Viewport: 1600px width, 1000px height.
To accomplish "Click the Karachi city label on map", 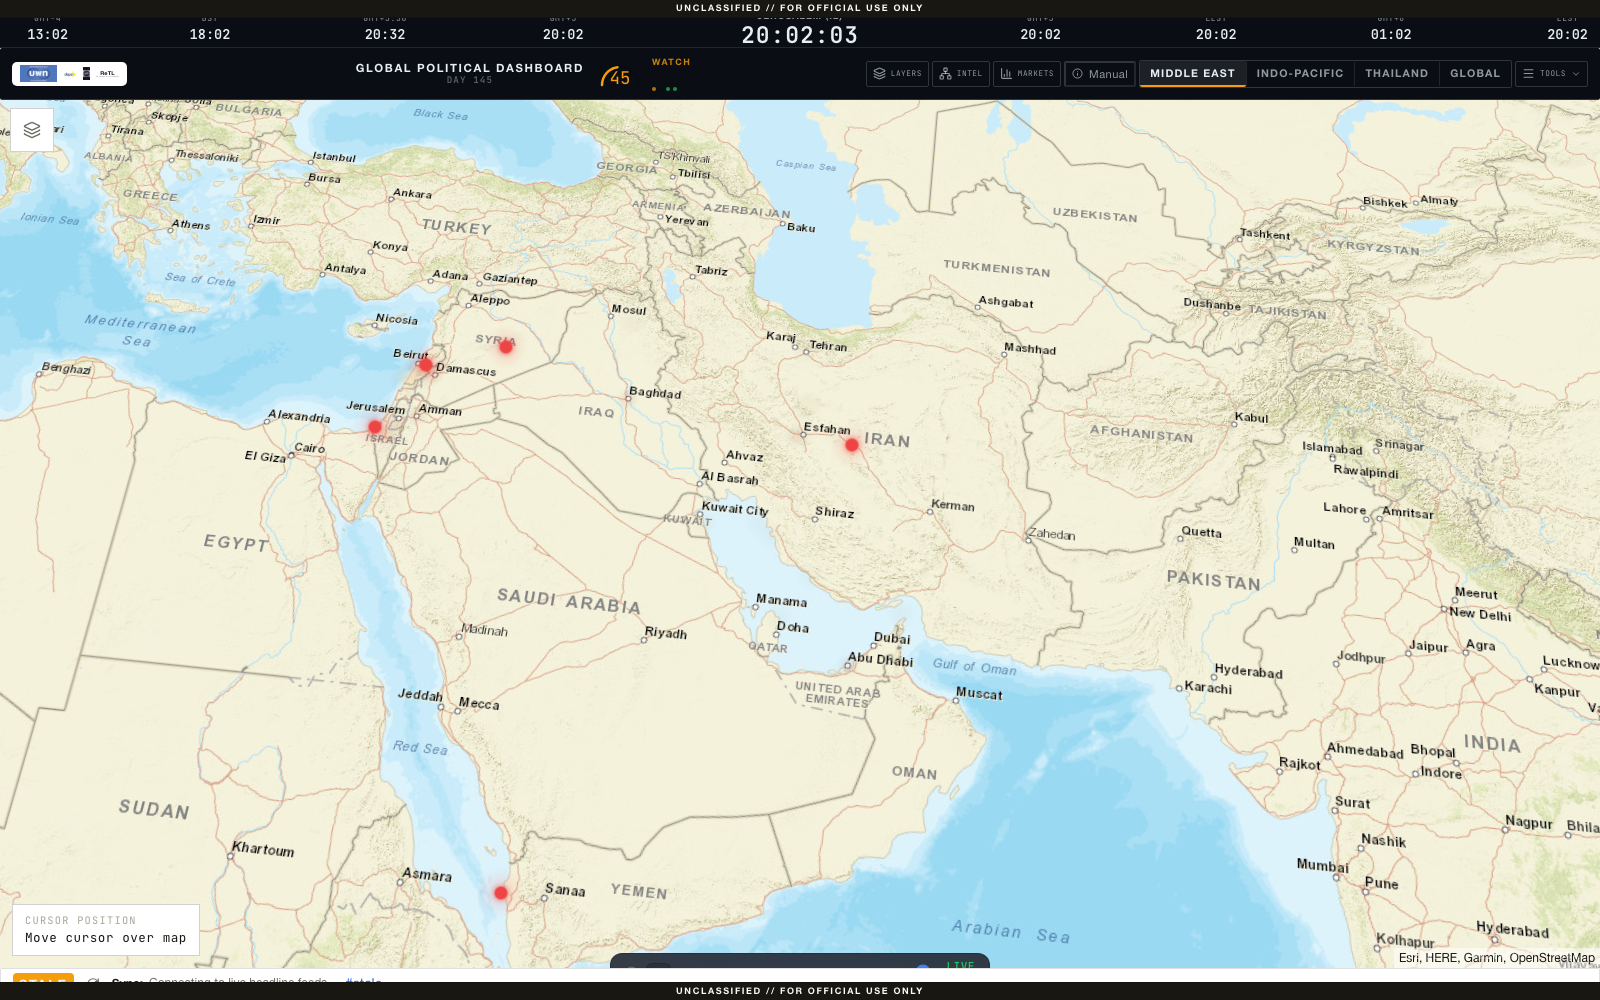I will (x=1208, y=688).
